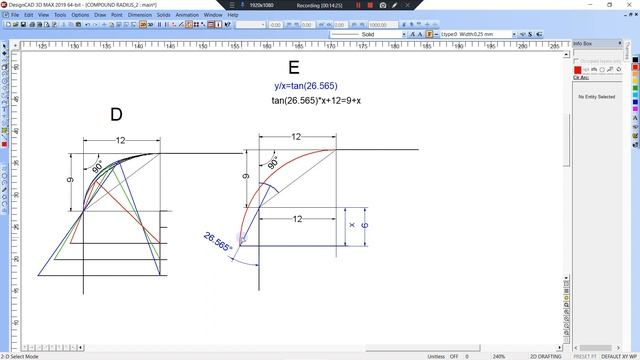Open the Animation menu
The image size is (640, 360).
pyautogui.click(x=187, y=15)
